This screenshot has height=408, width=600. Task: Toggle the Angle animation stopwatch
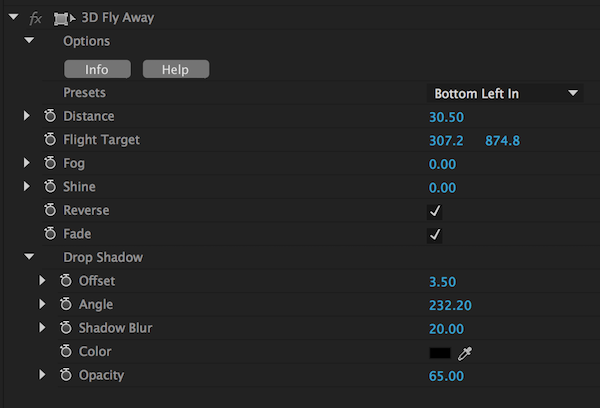pos(66,305)
